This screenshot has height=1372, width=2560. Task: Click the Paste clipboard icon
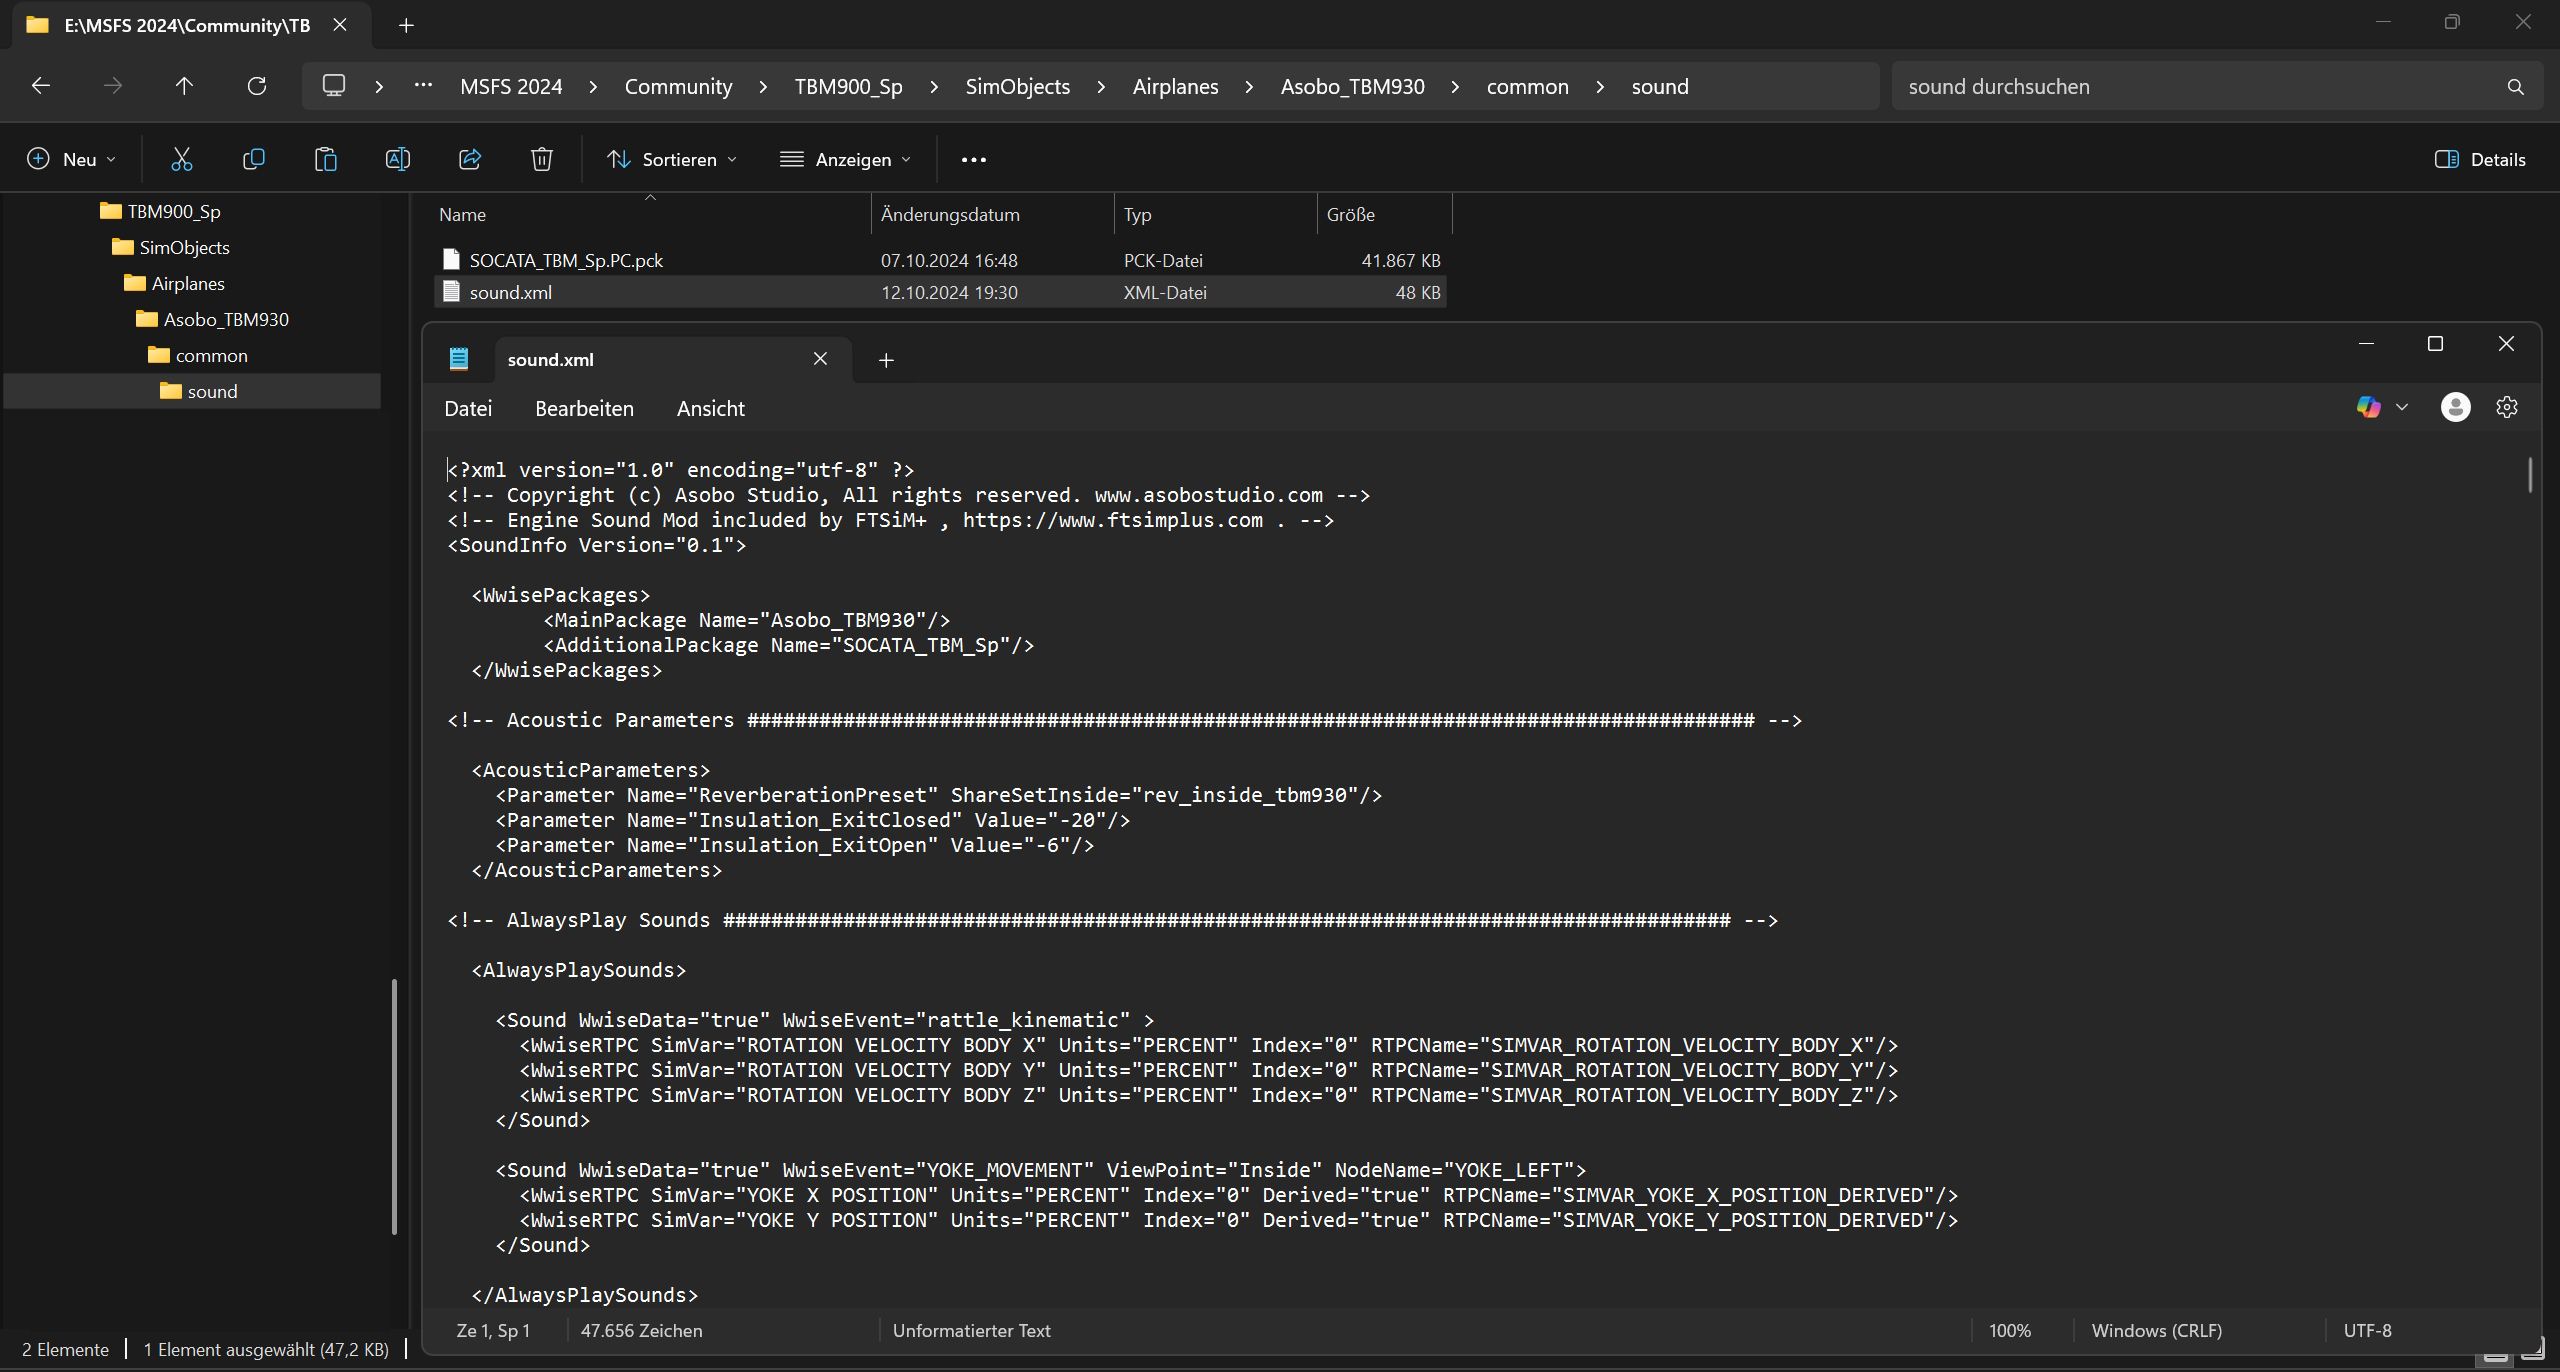(326, 159)
